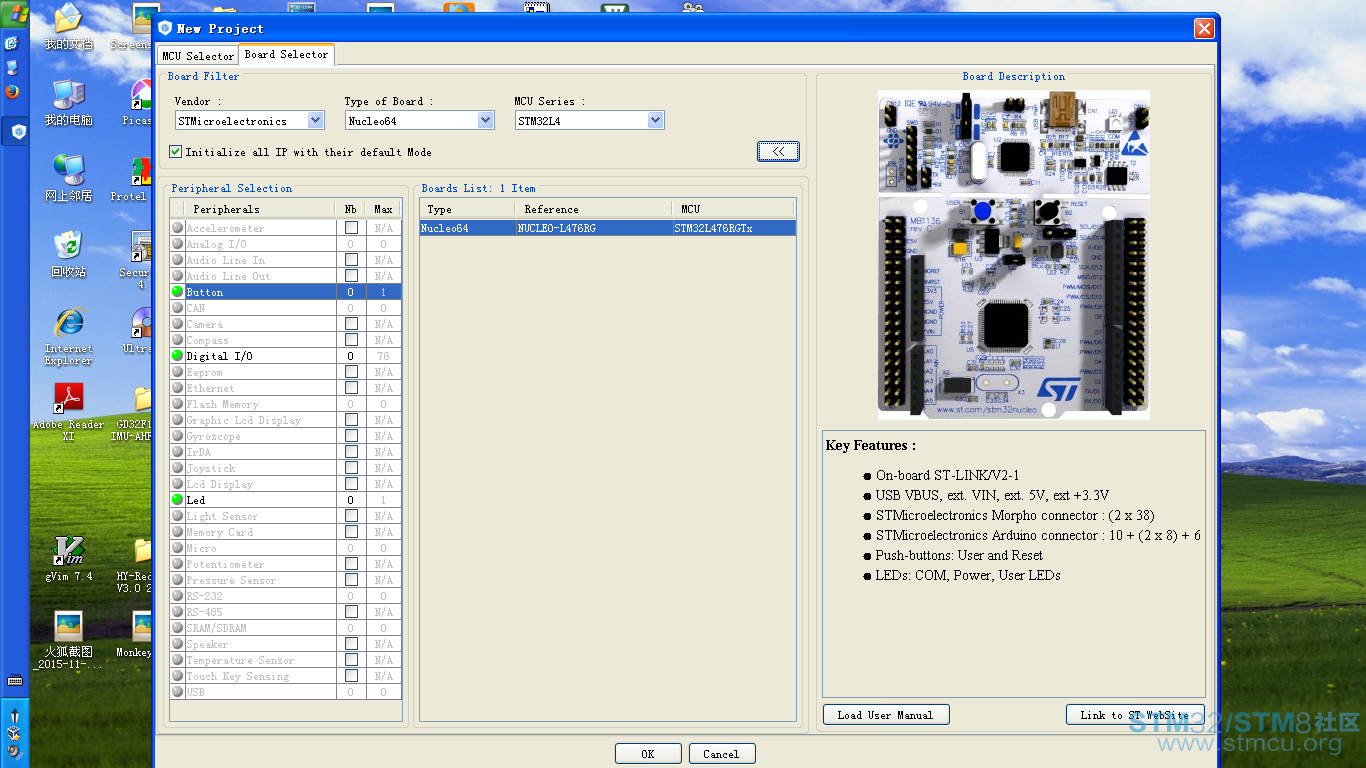
Task: Click the shield app button in taskbar
Action: click(x=18, y=132)
